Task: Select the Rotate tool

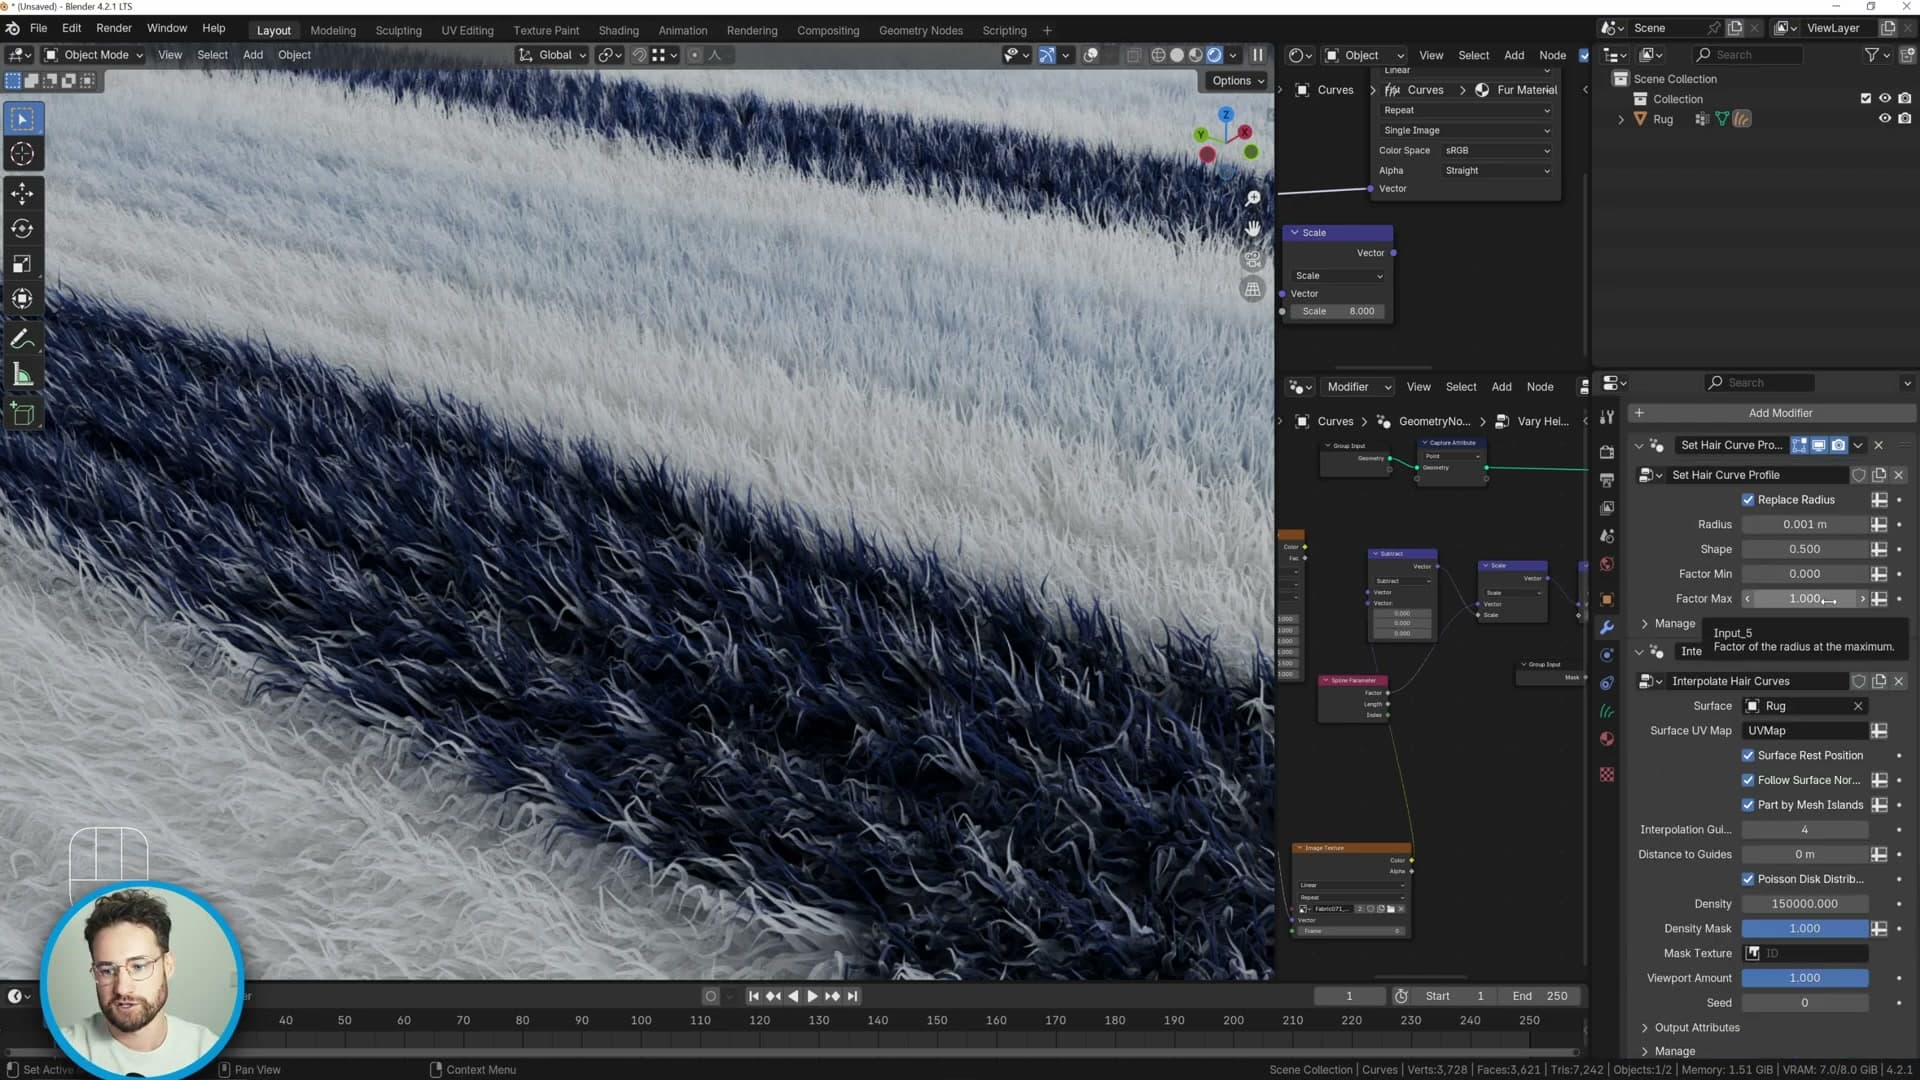Action: click(22, 228)
